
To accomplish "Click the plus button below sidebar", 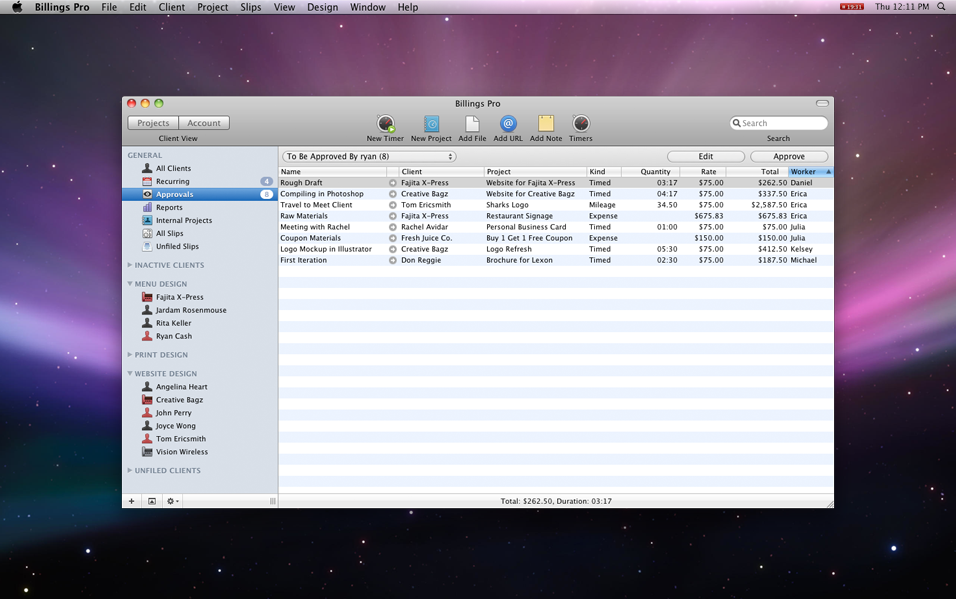I will pyautogui.click(x=132, y=501).
